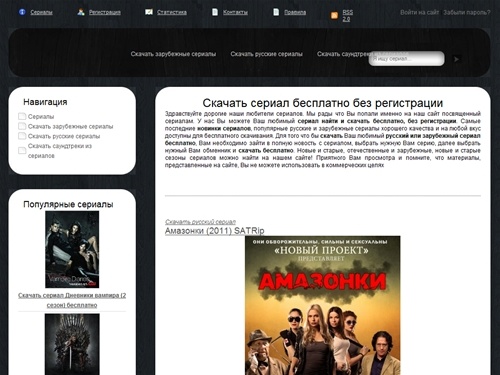
Task: Click the page icon beside Правила
Action: [x=276, y=12]
